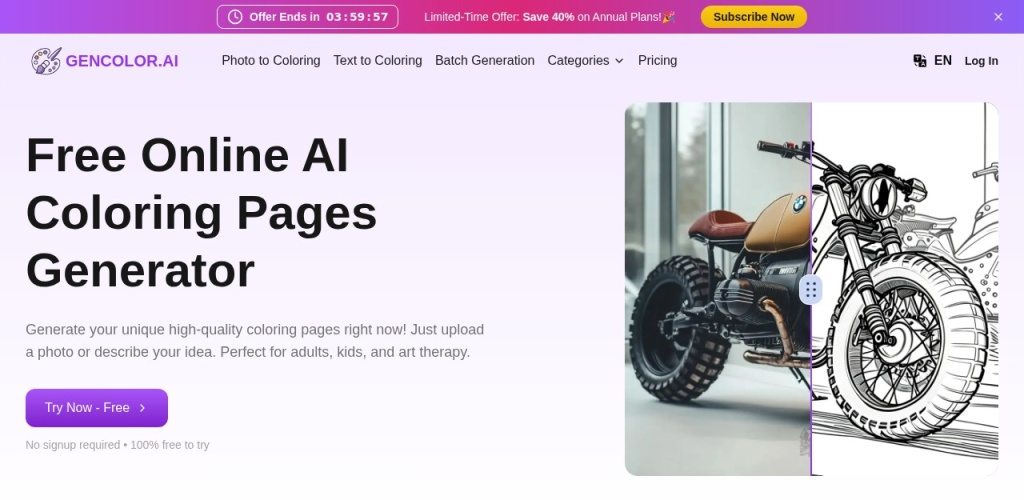
Task: Open Photo to Coloring page
Action: (271, 61)
